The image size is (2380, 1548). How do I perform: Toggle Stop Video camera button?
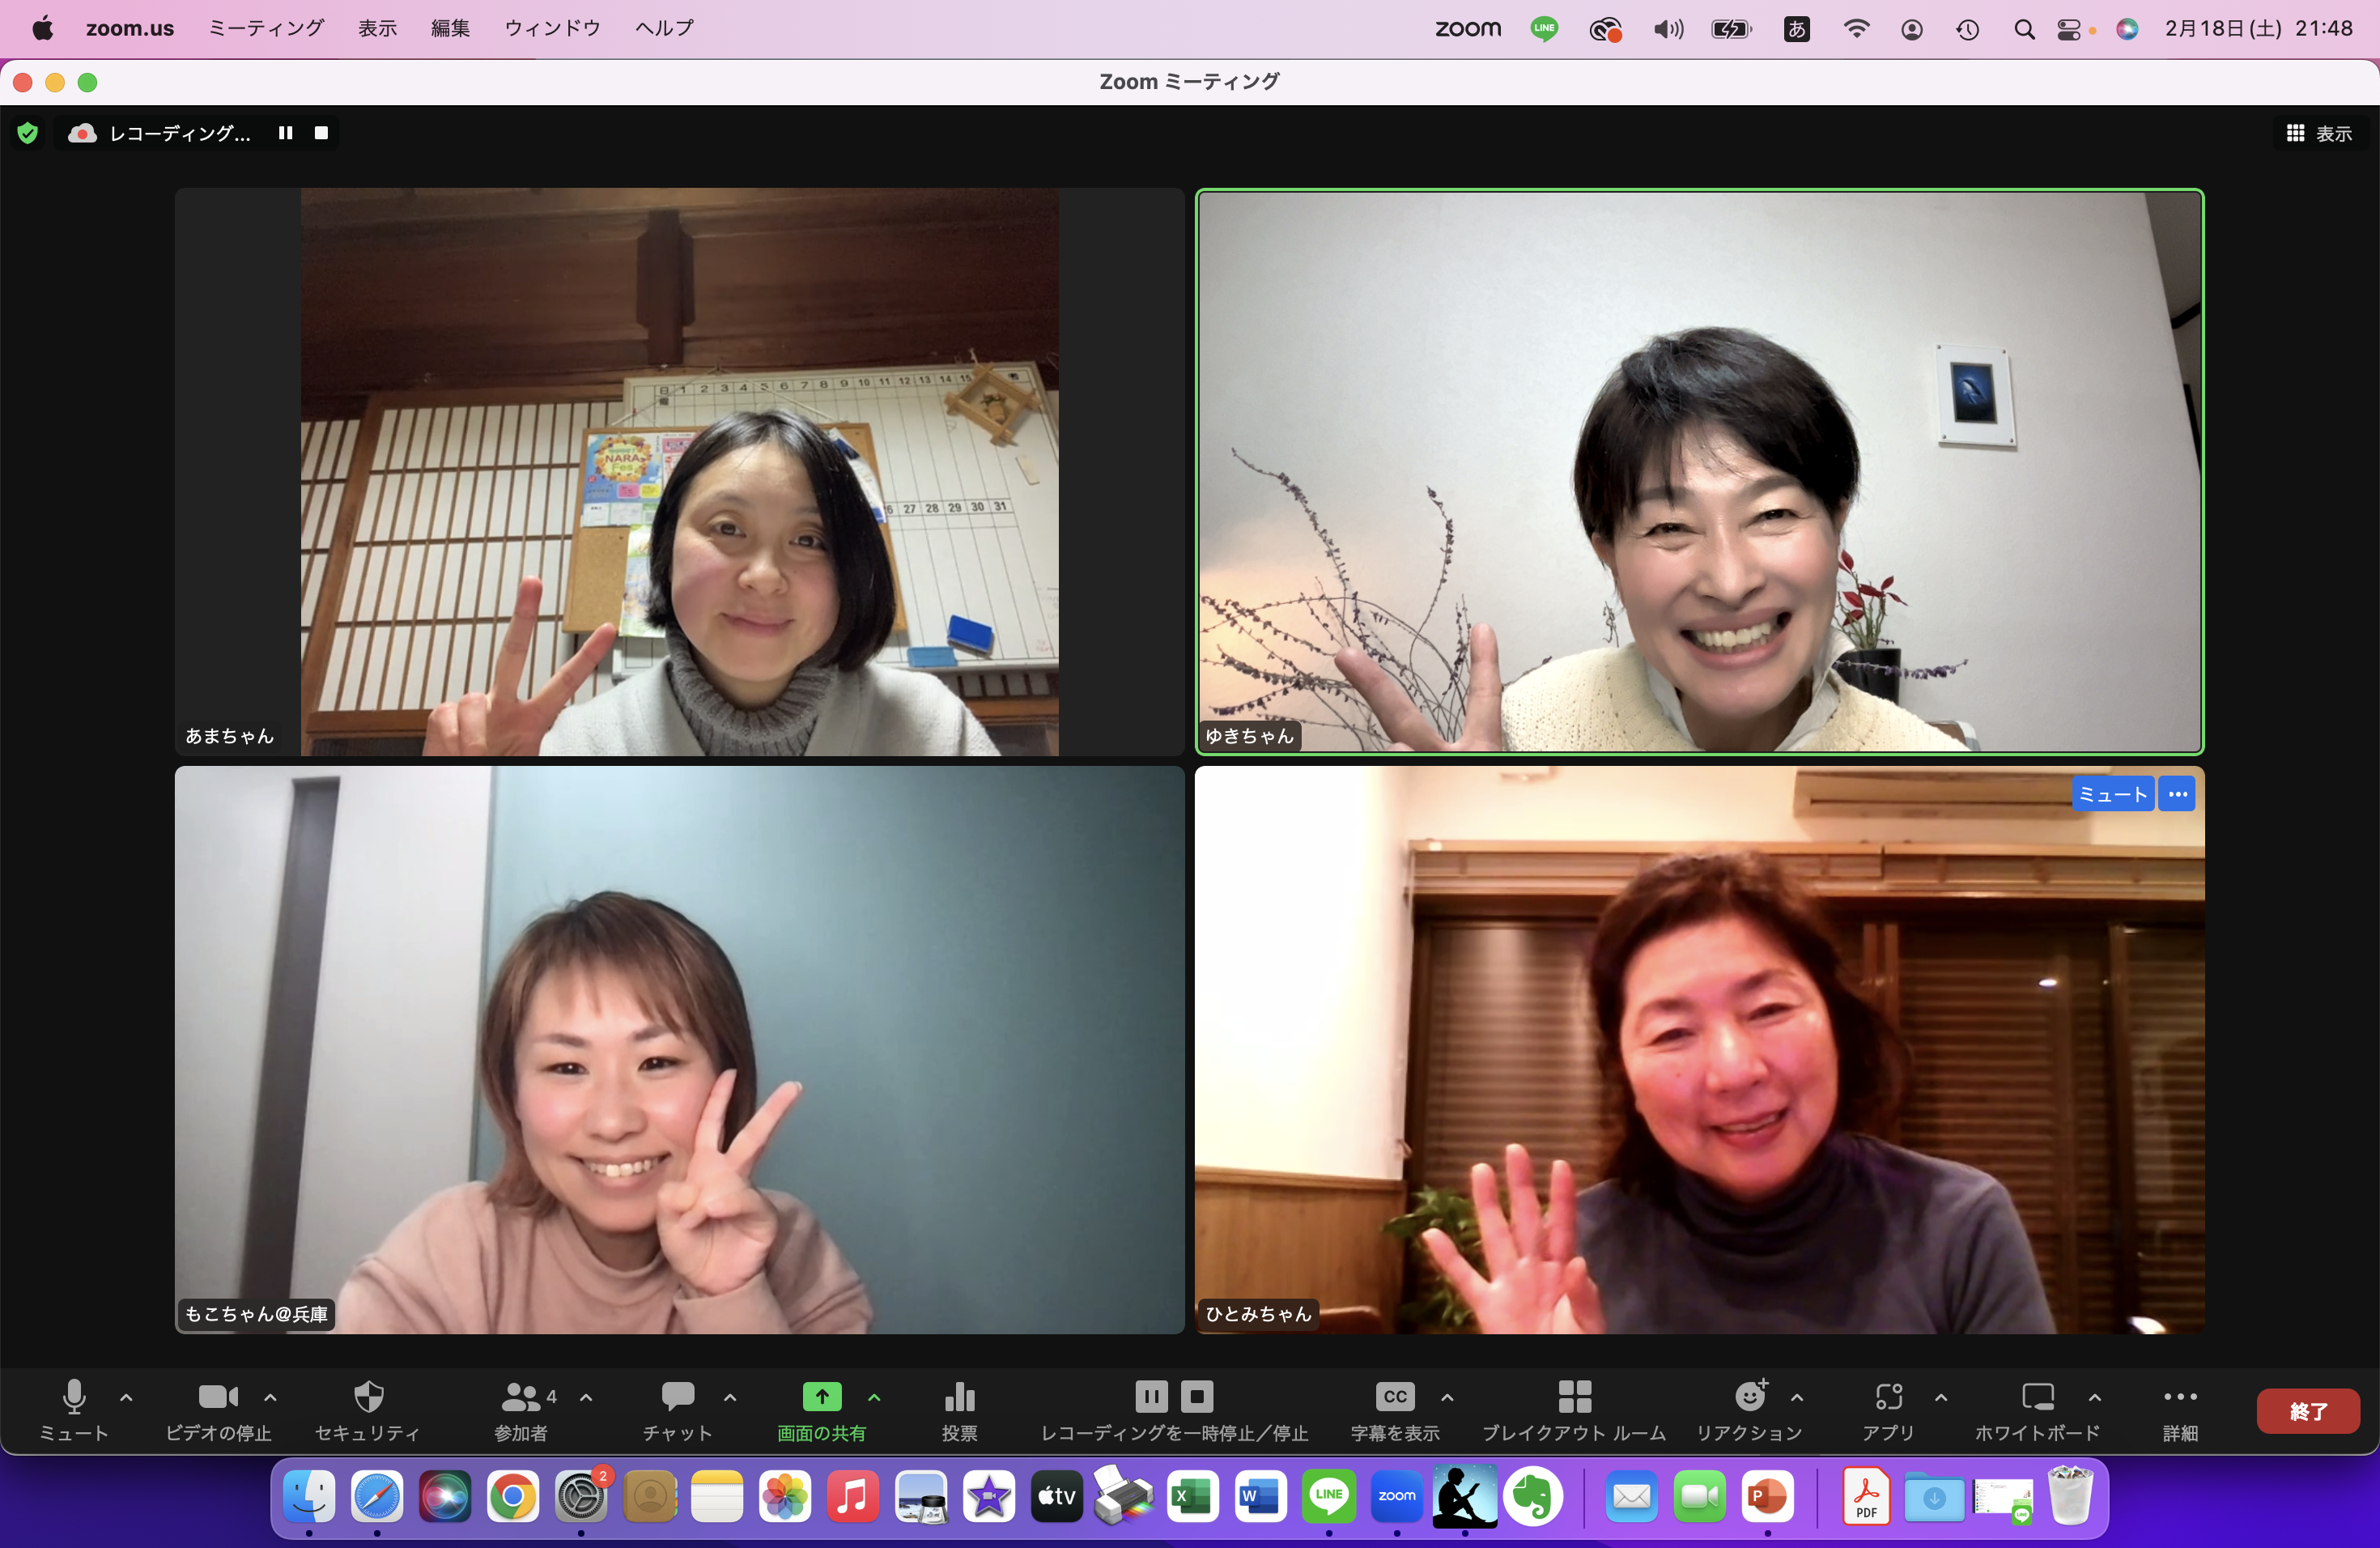(218, 1398)
